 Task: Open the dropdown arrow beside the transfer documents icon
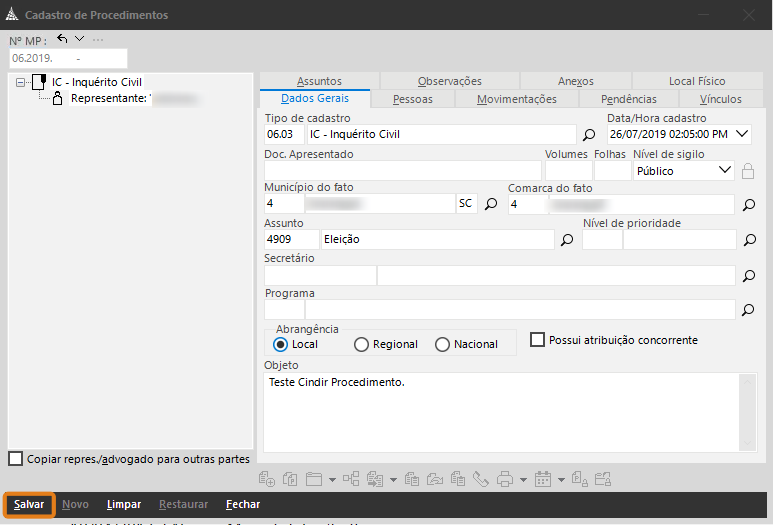393,479
